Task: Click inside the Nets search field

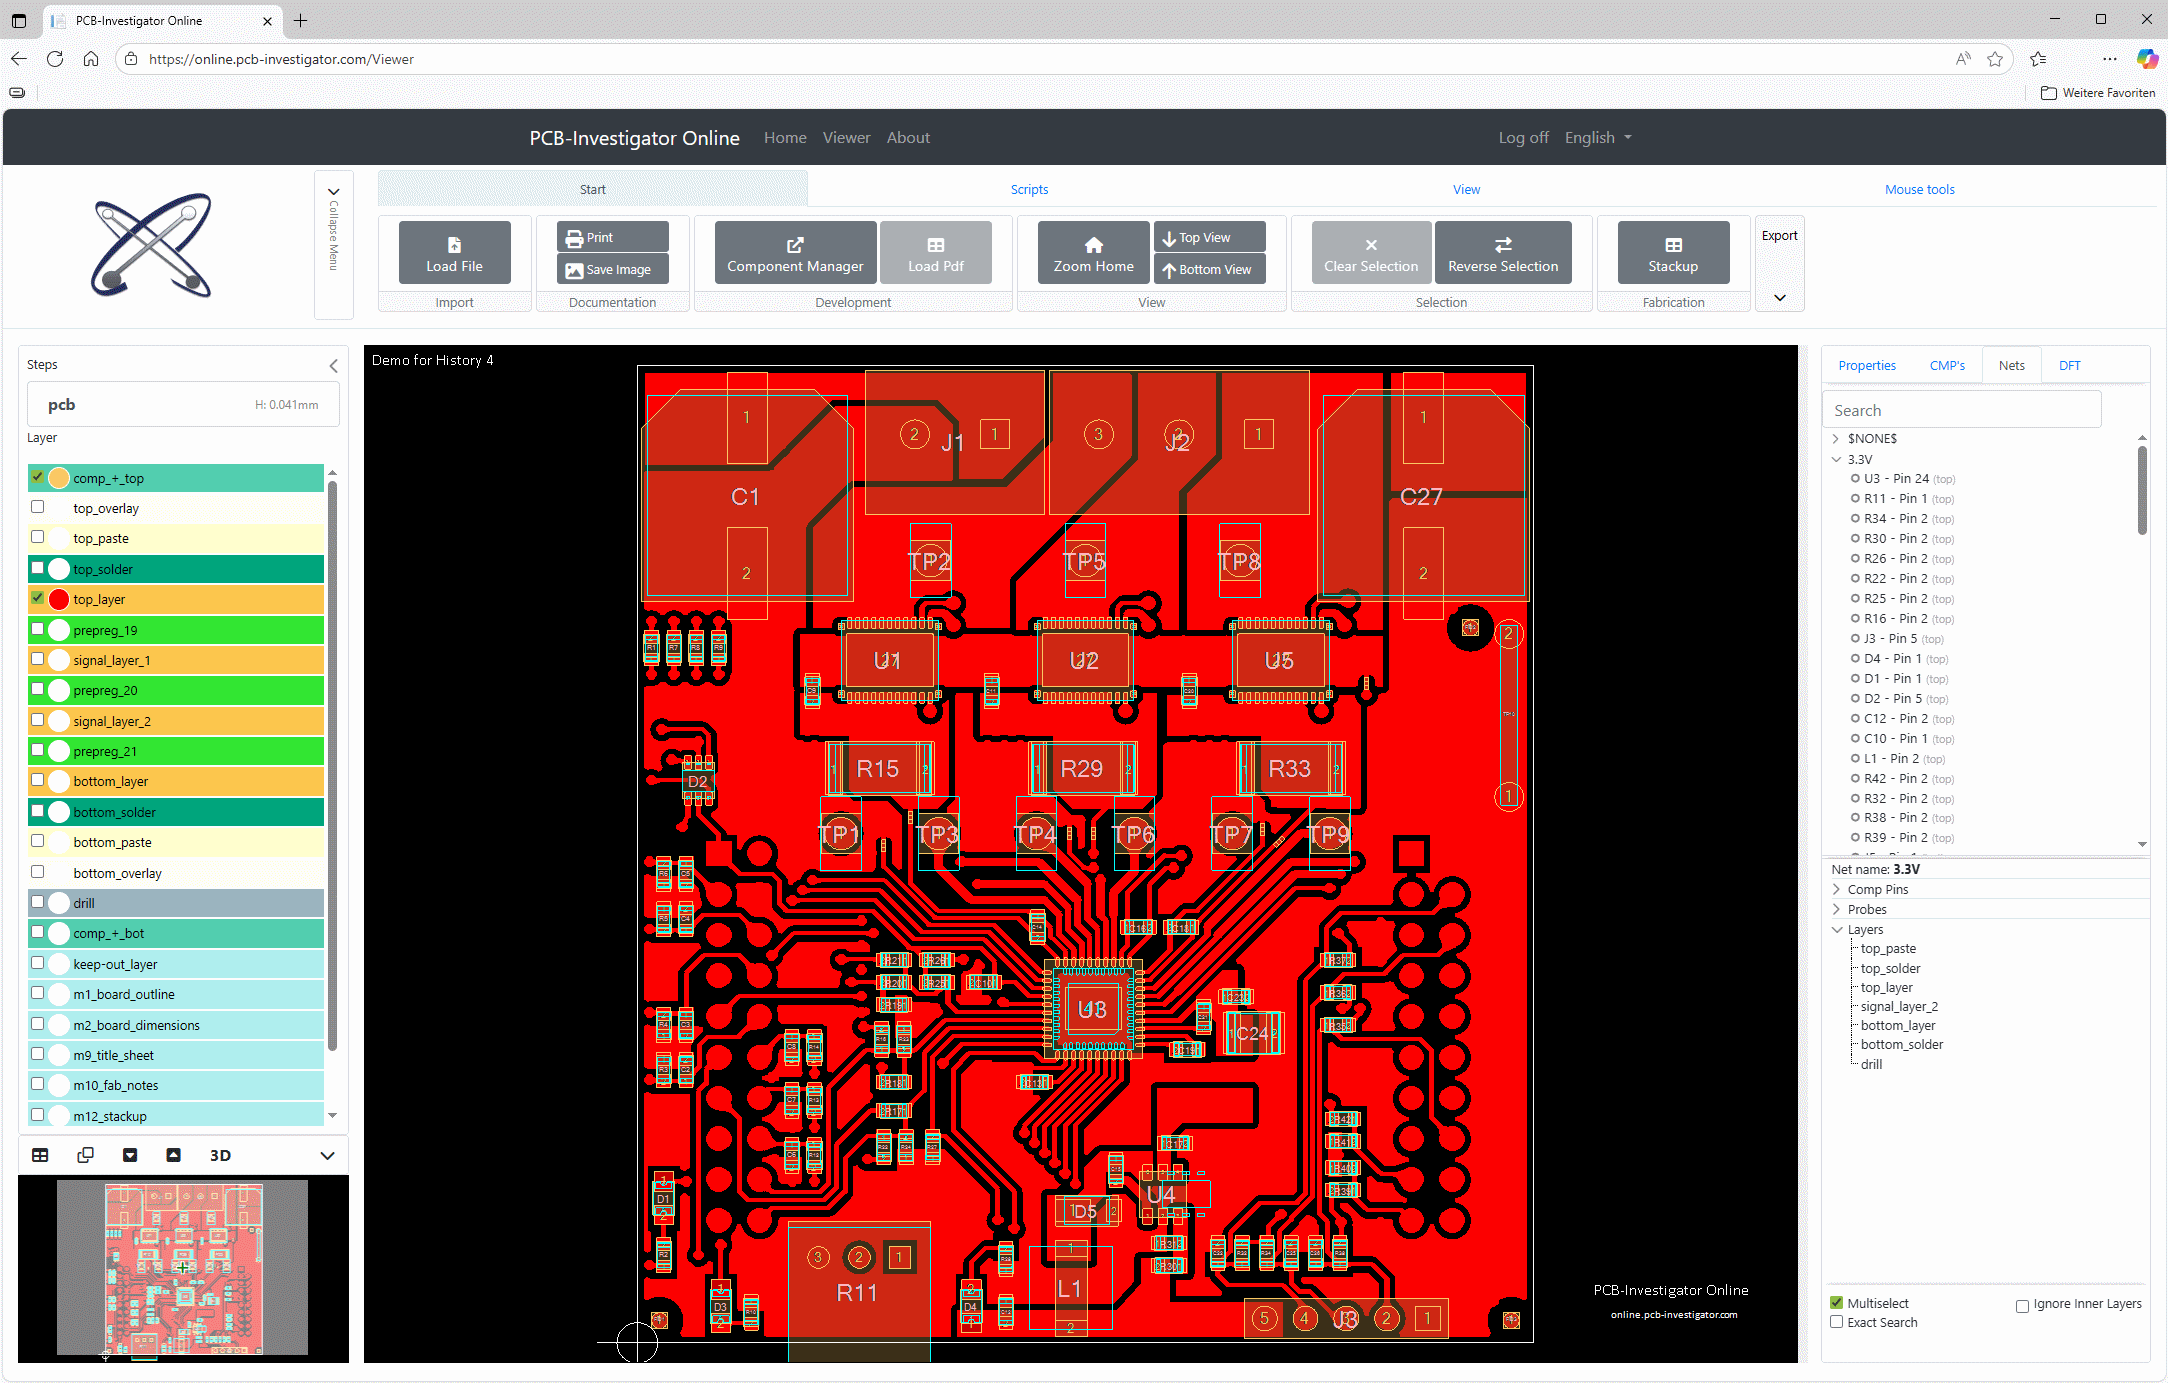Action: [x=1960, y=409]
